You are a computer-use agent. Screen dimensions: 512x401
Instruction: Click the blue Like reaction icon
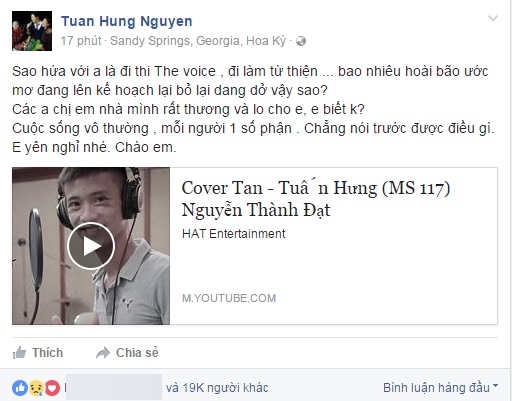(20, 388)
